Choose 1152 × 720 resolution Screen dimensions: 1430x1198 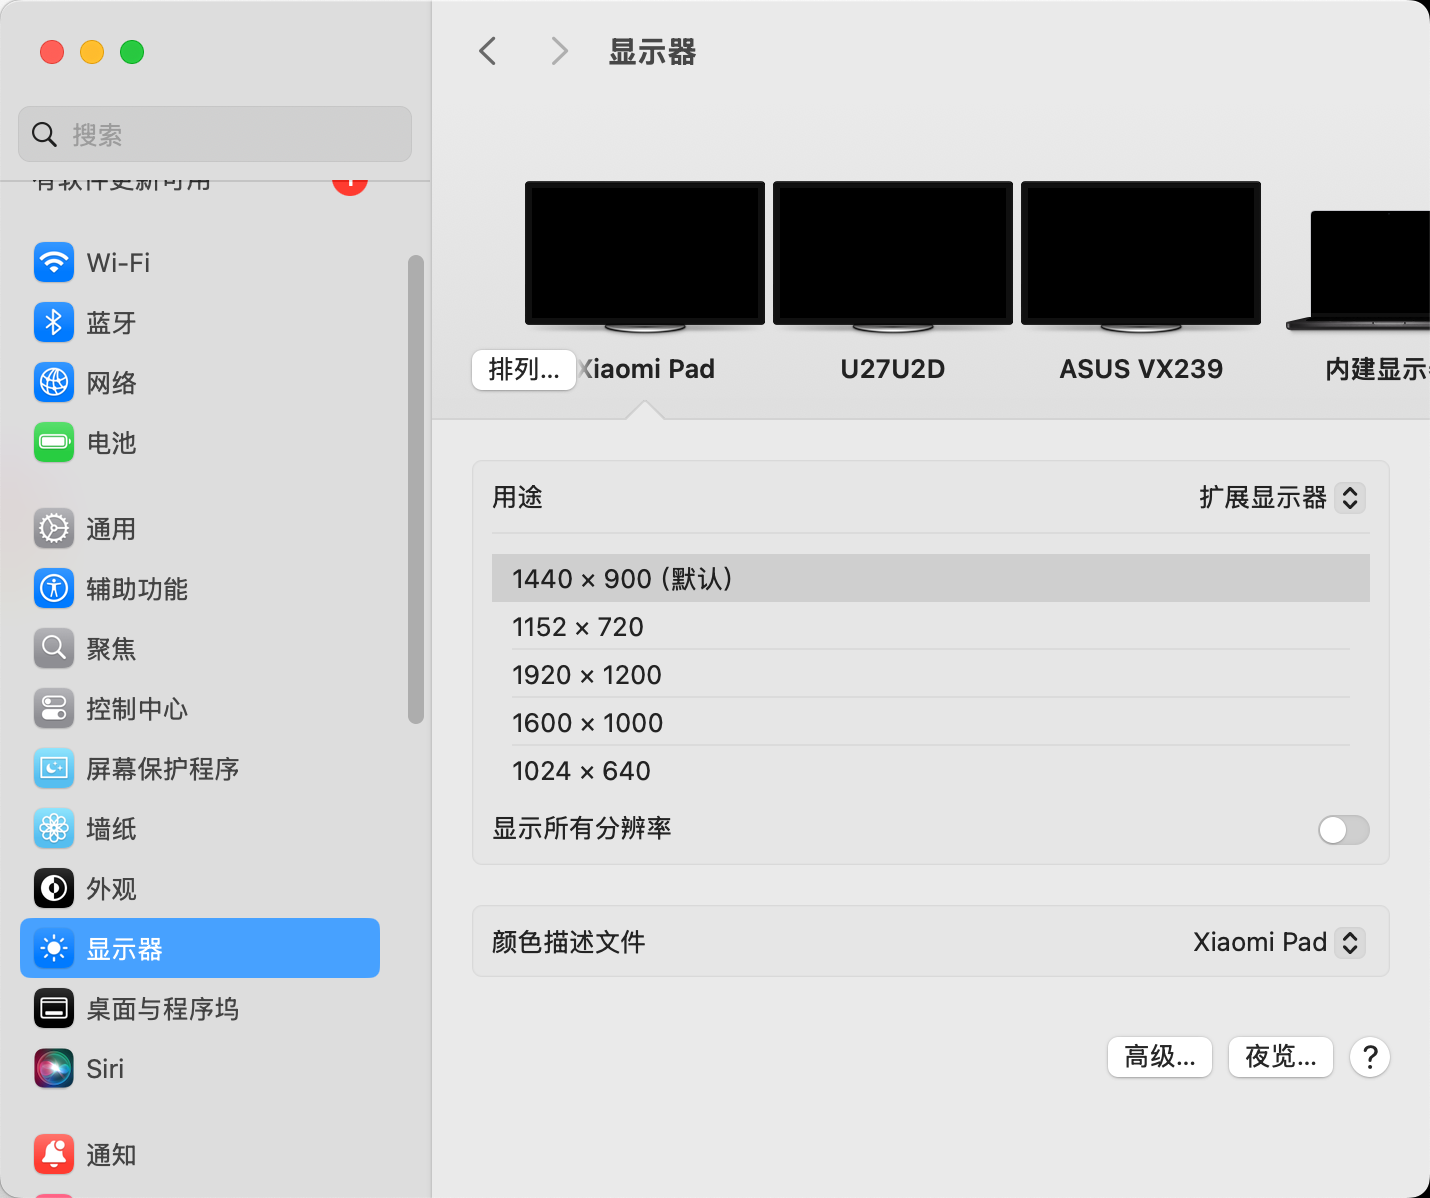tap(931, 627)
